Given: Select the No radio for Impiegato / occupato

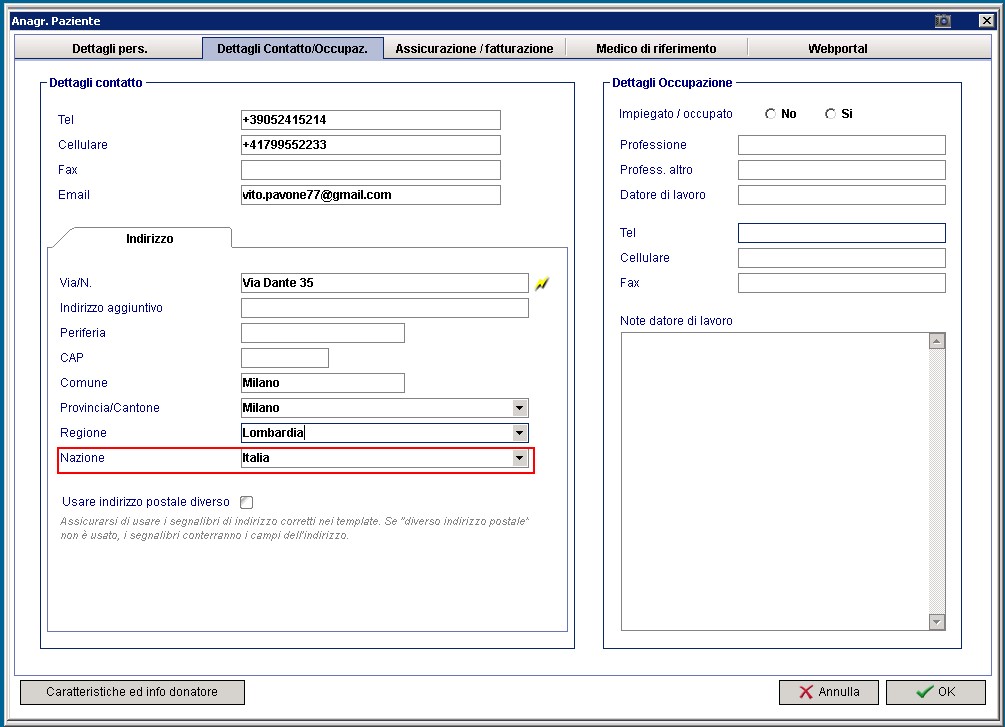Looking at the screenshot, I should 770,113.
